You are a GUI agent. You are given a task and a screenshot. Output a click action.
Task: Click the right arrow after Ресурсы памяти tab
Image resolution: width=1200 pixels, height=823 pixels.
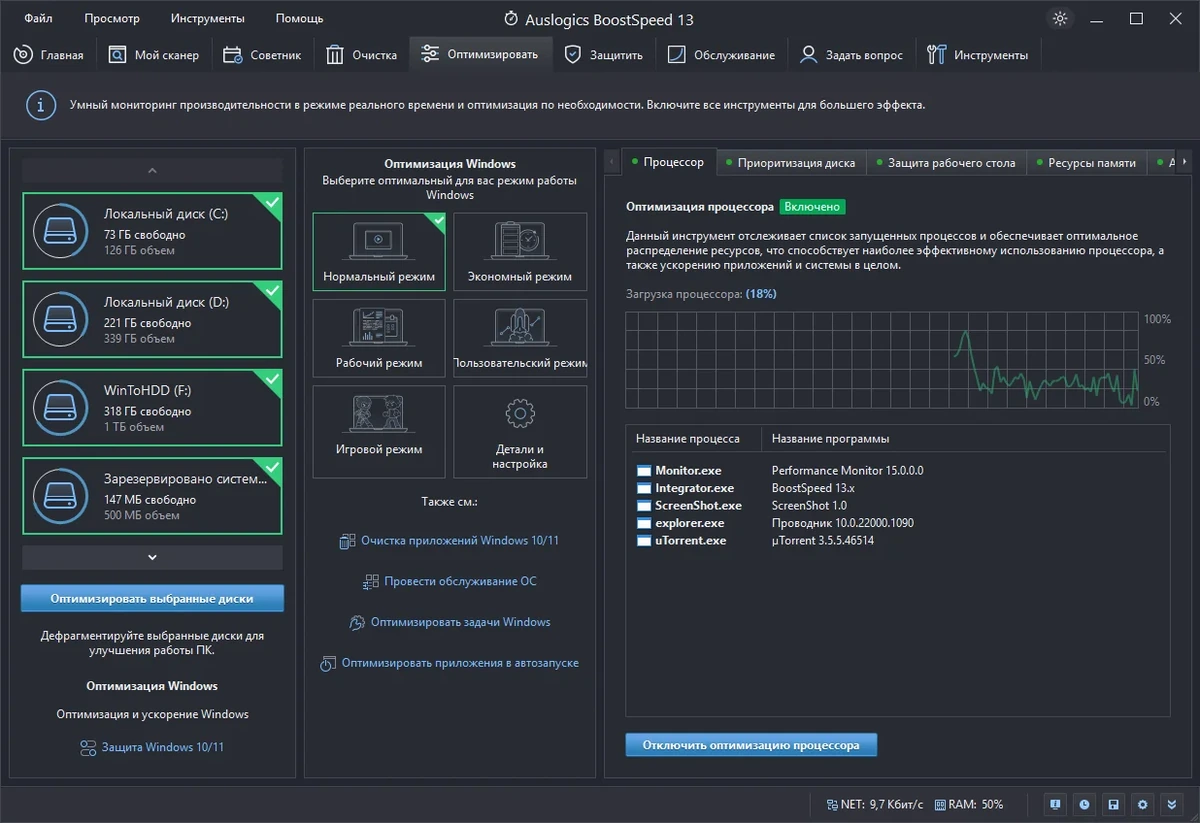[x=1185, y=161]
